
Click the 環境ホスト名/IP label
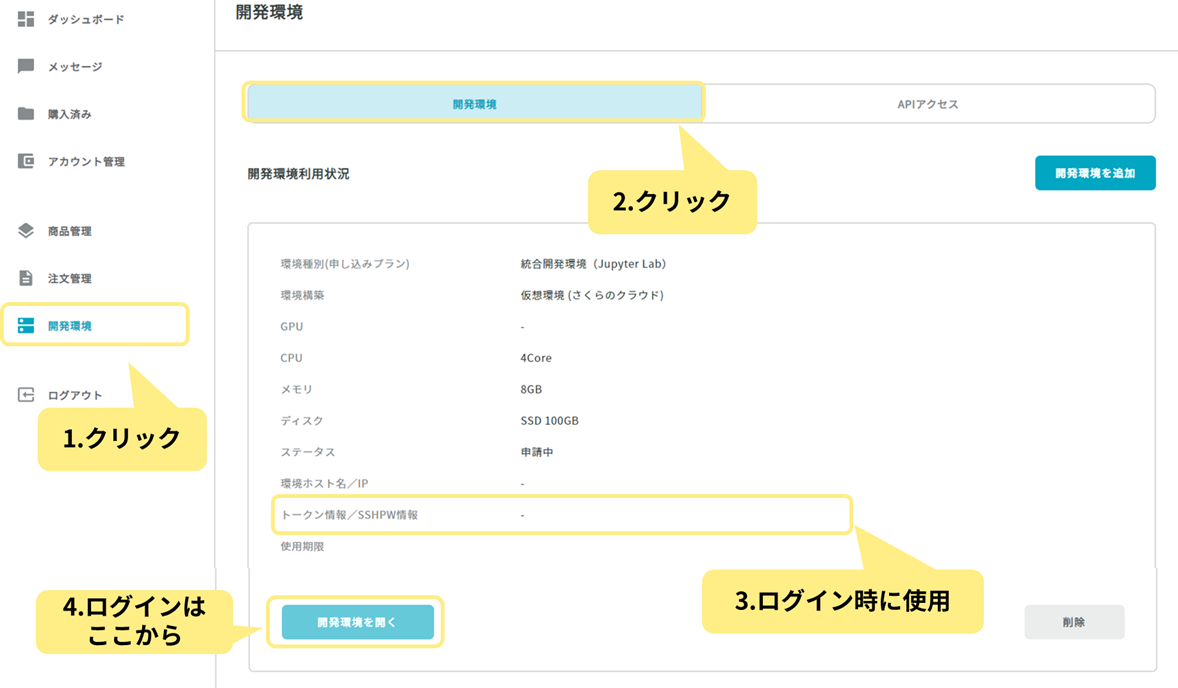[x=325, y=484]
